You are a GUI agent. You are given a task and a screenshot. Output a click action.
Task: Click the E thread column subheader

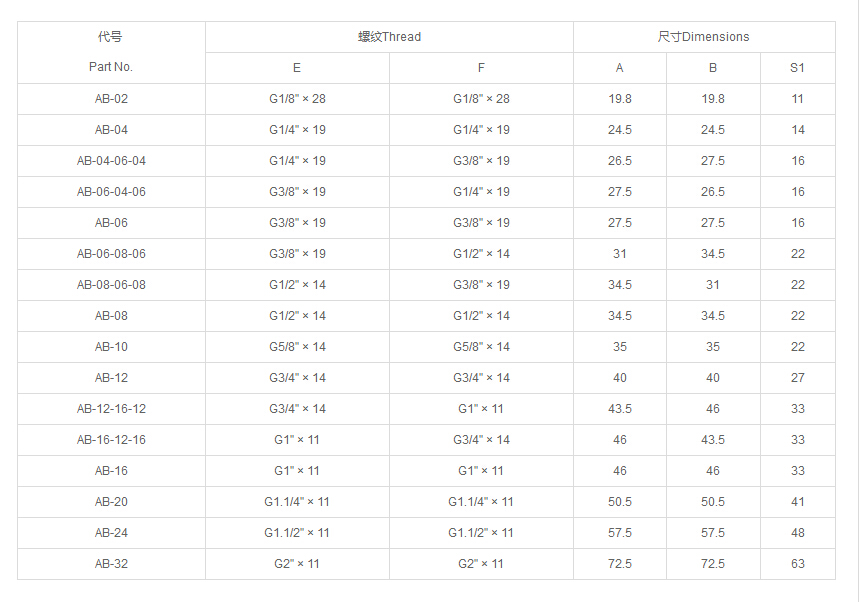tap(297, 68)
